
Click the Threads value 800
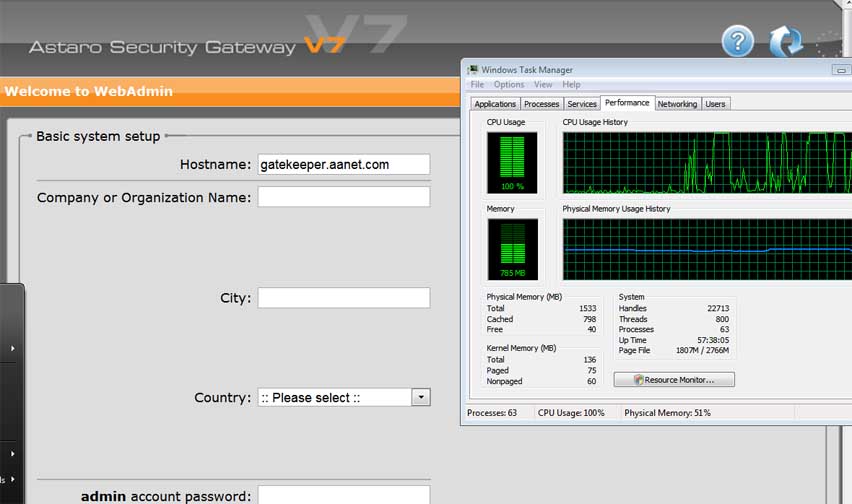pyautogui.click(x=722, y=319)
